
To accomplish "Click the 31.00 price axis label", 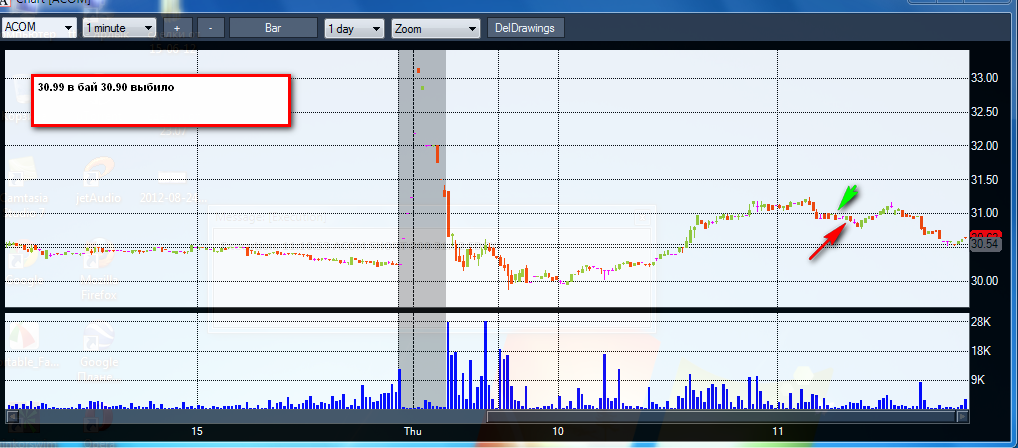I will 987,213.
